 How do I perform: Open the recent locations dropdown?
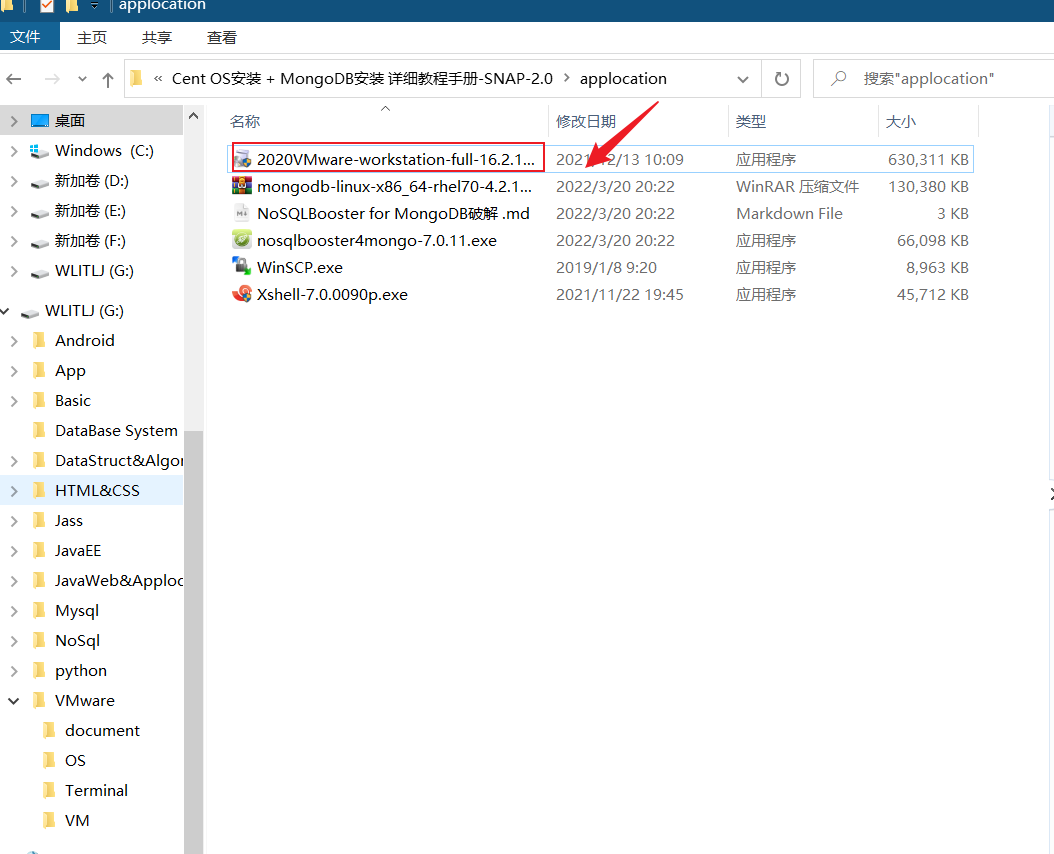[82, 79]
